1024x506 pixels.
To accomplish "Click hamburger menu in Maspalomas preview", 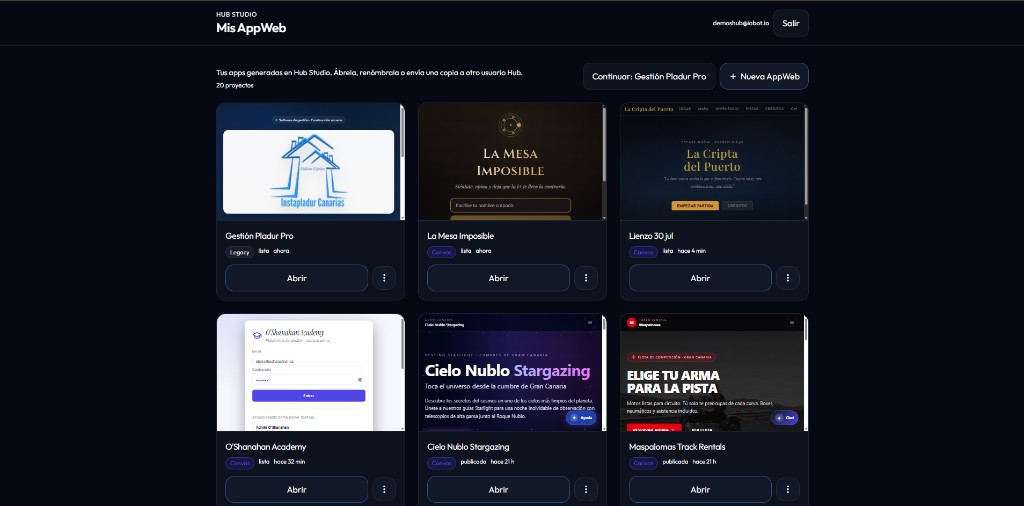I will coord(792,322).
